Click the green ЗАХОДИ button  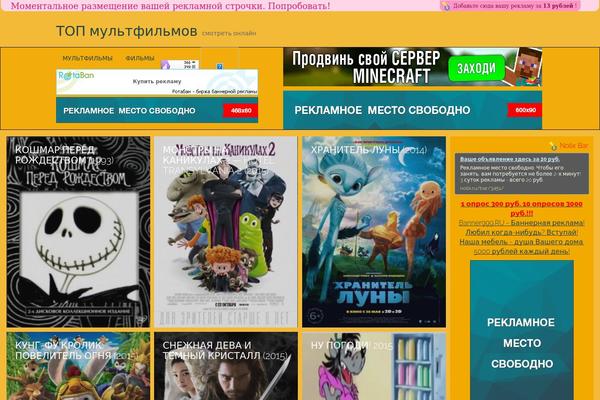point(476,68)
